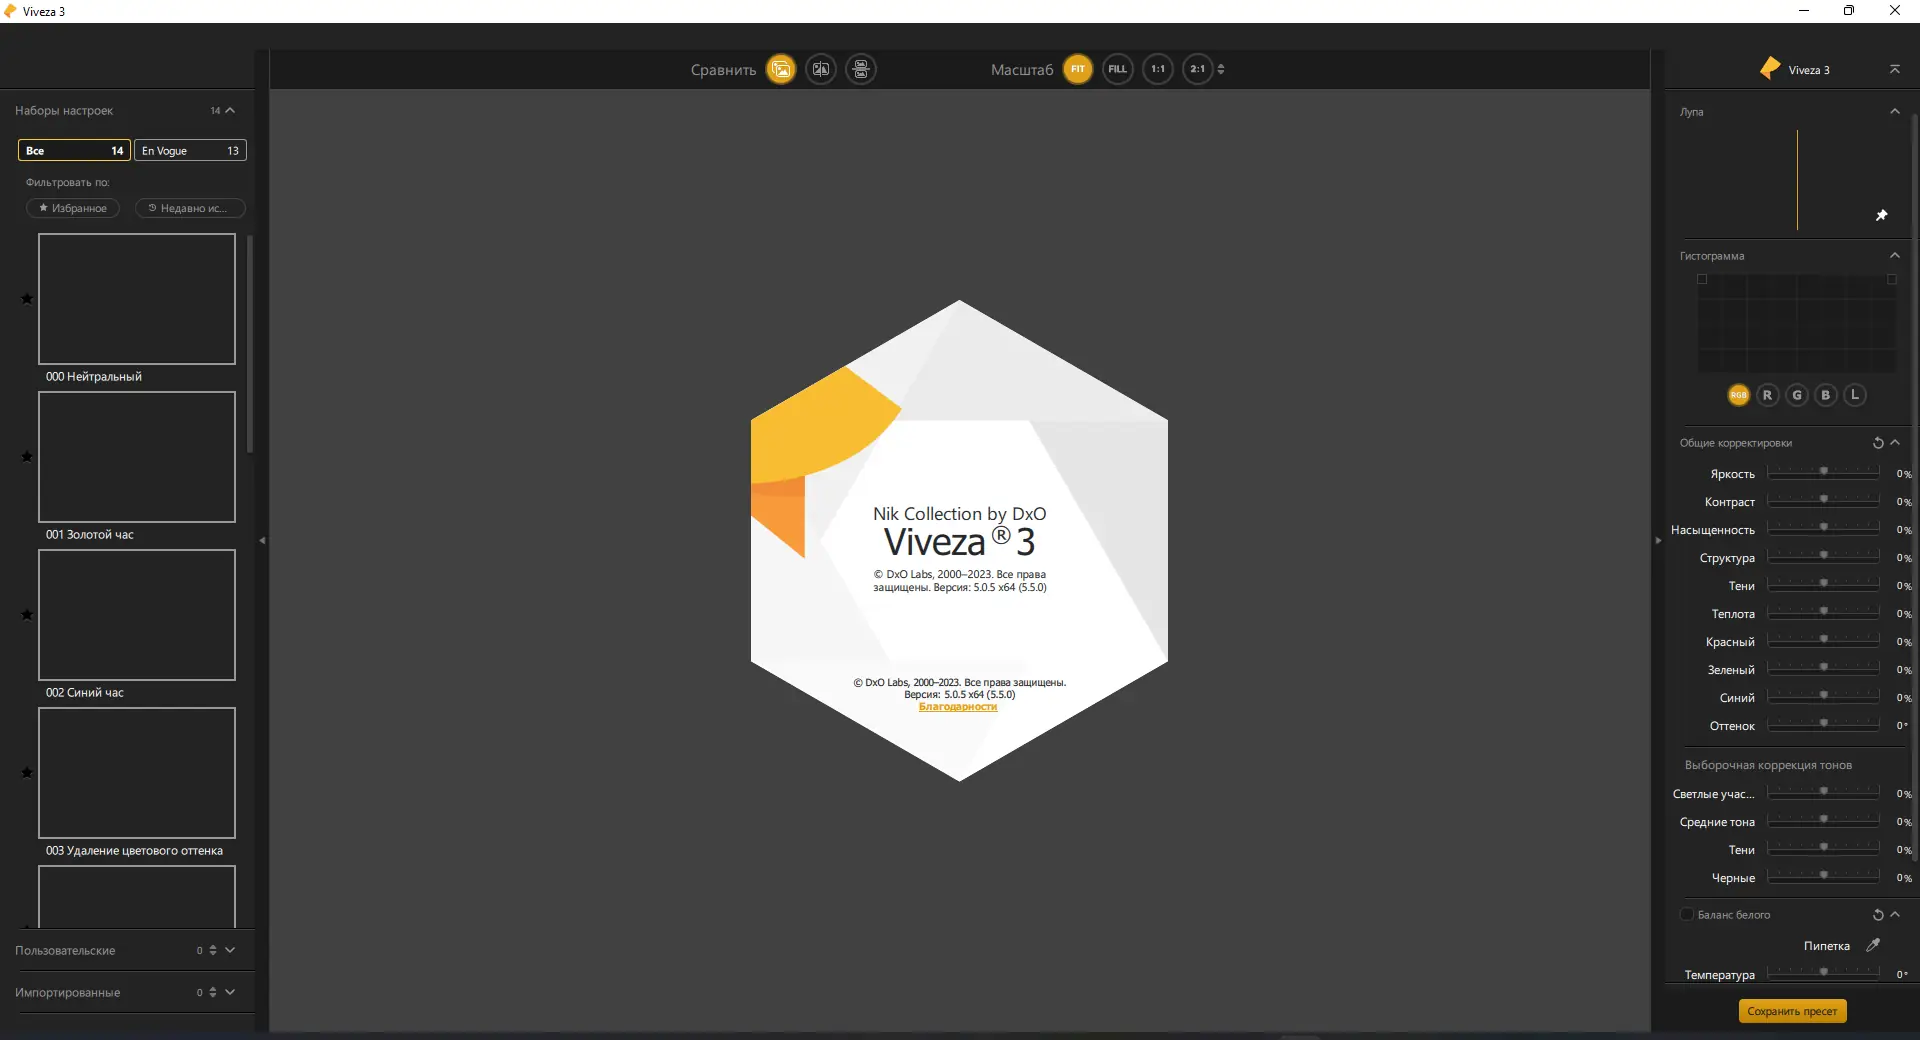Adjust the Контраст slider
This screenshot has height=1040, width=1920.
(x=1823, y=499)
